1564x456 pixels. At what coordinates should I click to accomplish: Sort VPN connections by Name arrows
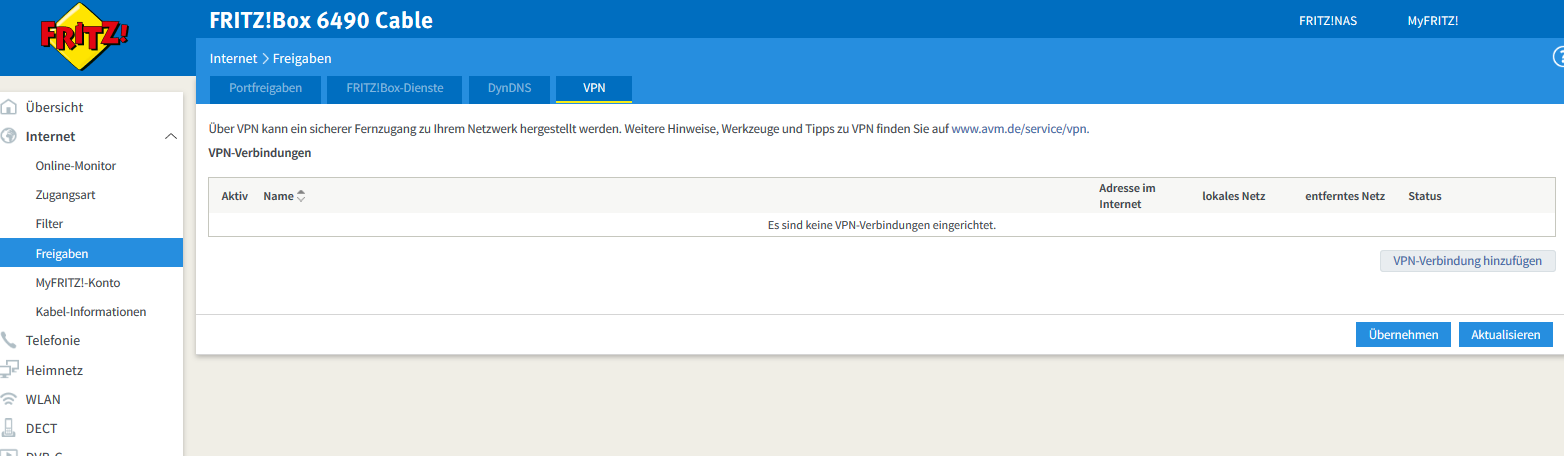click(x=301, y=196)
